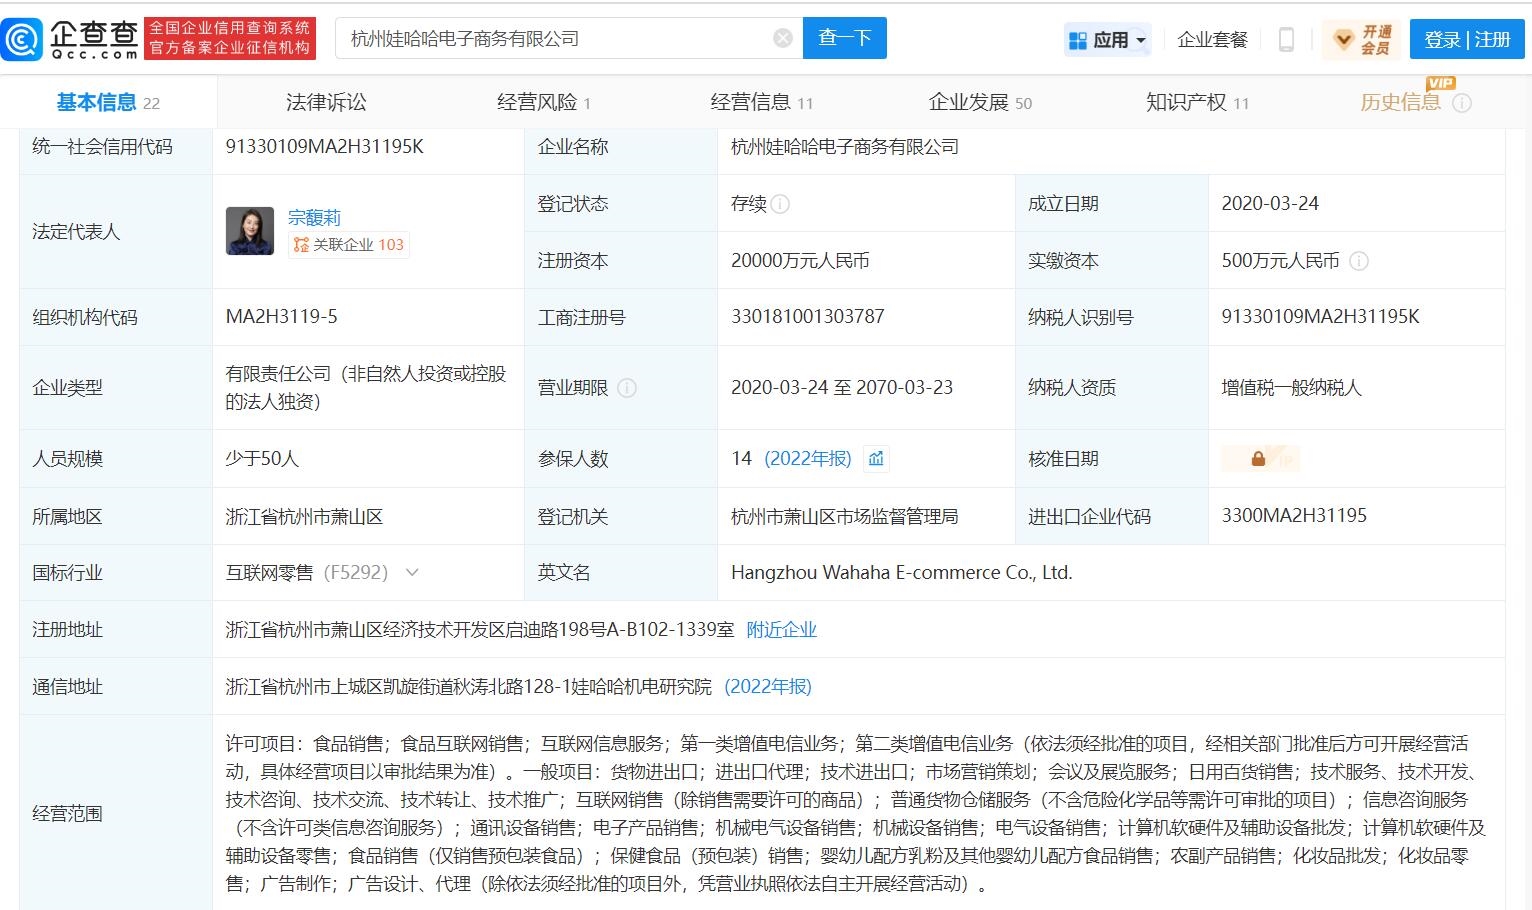Open 关联企业 103 related companies badge
The height and width of the screenshot is (910, 1532).
click(348, 245)
